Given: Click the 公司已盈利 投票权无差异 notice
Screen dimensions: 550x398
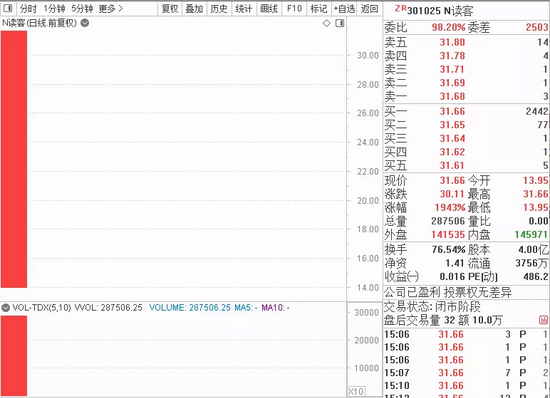Looking at the screenshot, I should tap(448, 292).
